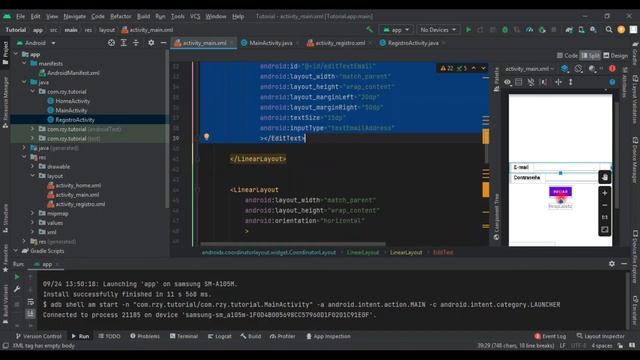Expand com.rzy.tutorial (androidTest) package
Image resolution: width=640 pixels, height=360 pixels.
point(32,129)
